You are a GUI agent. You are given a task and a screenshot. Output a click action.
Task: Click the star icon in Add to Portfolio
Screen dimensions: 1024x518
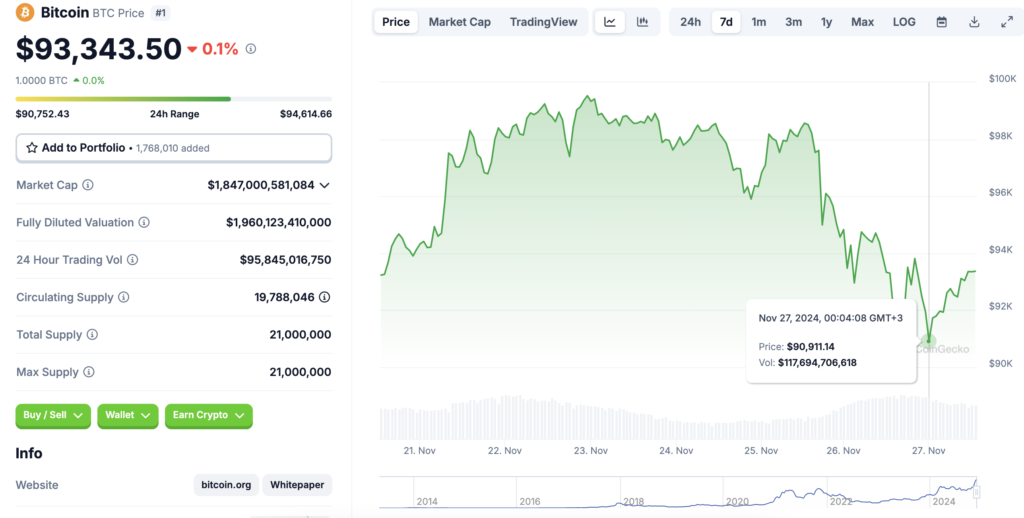(x=31, y=148)
